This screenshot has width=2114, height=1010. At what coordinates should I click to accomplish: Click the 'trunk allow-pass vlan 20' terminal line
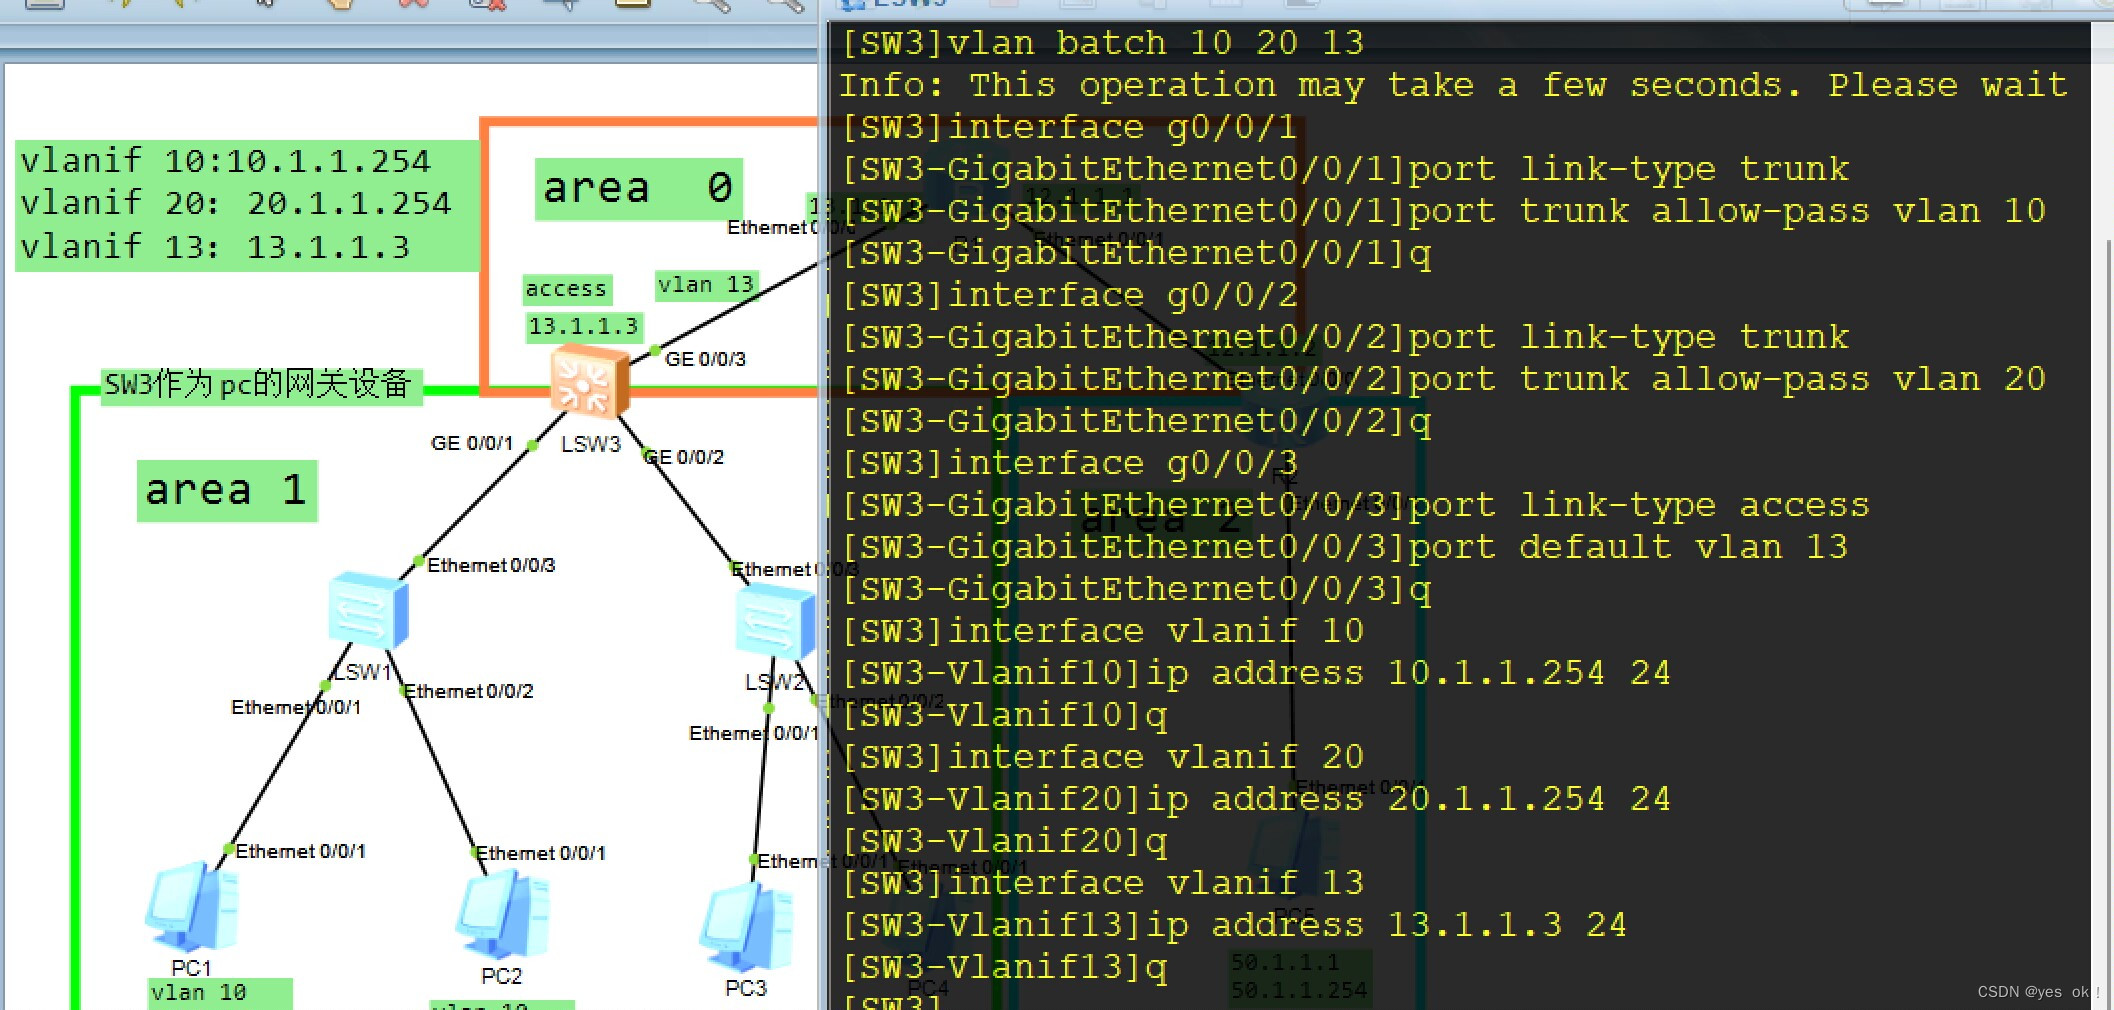(x=1443, y=379)
